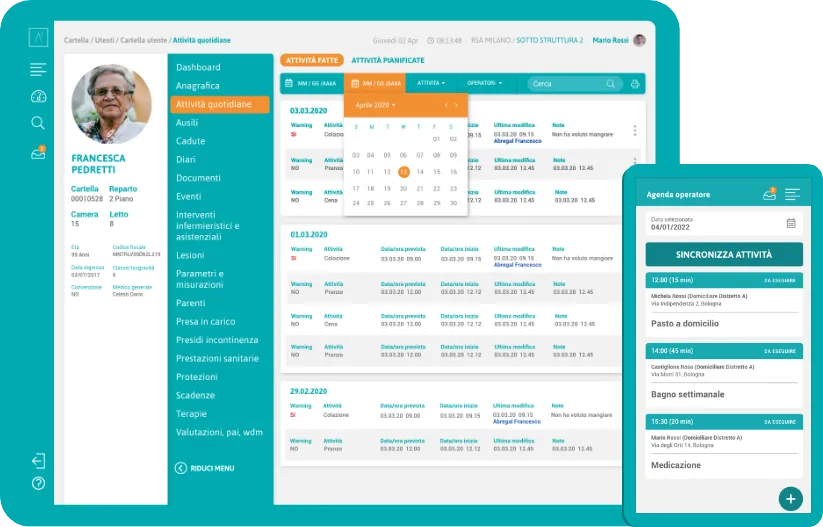Open three-dot menu for 03.03.2020 Colazione row

click(635, 130)
